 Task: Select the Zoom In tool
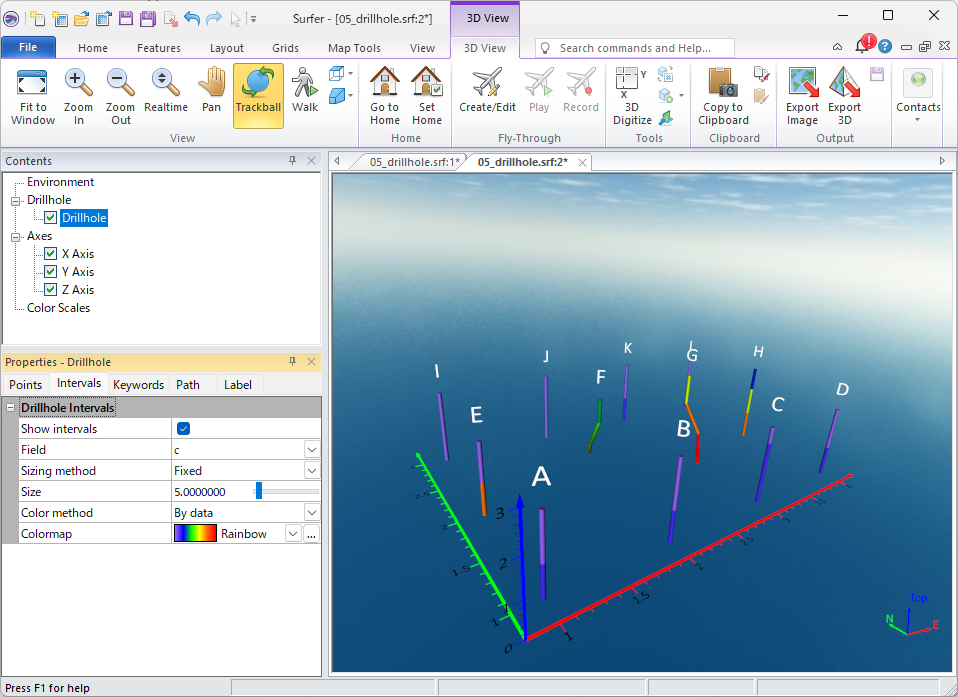78,96
